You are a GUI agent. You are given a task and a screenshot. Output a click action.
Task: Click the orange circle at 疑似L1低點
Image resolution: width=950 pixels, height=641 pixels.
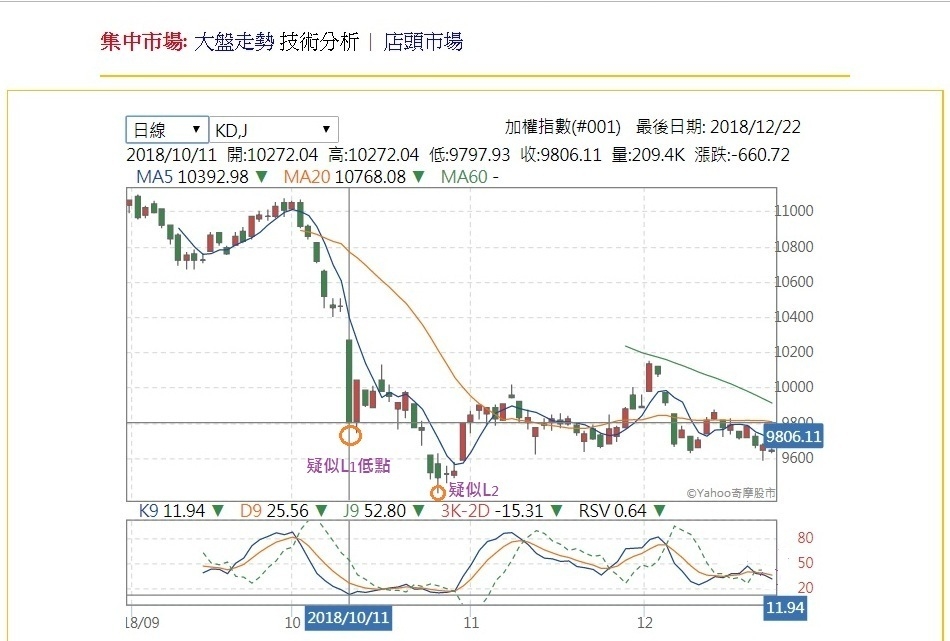[x=351, y=435]
